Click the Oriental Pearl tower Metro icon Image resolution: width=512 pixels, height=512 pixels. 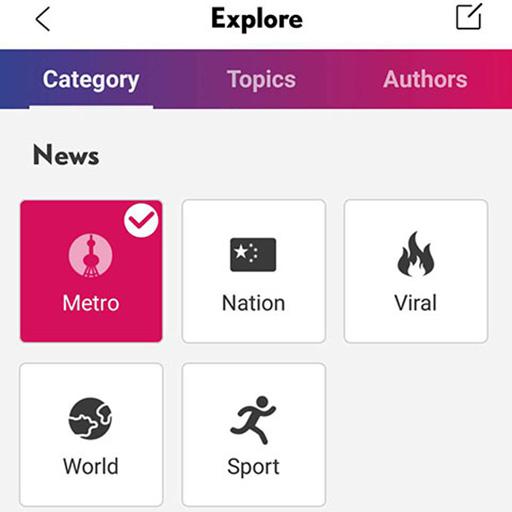pyautogui.click(x=91, y=256)
